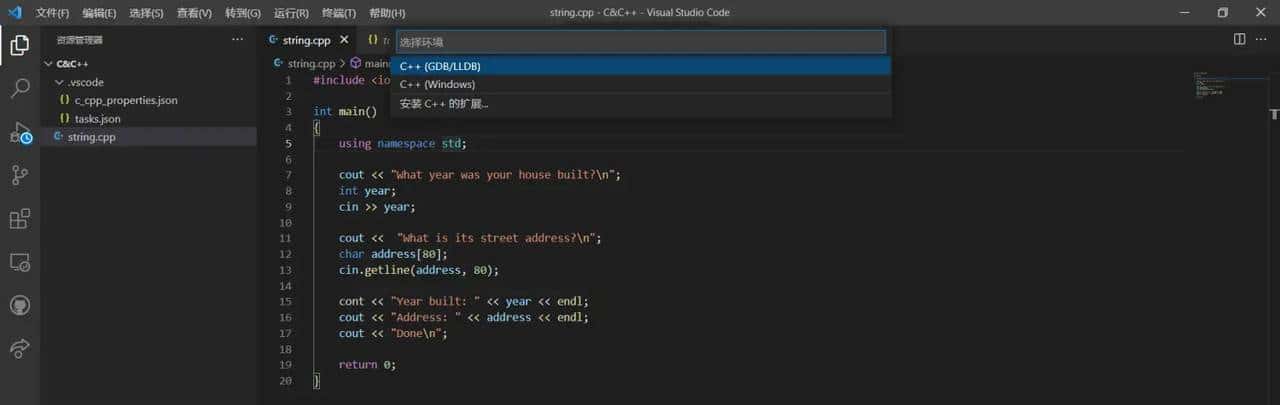
Task: Click the VS Code logo in title bar
Action: coord(14,13)
